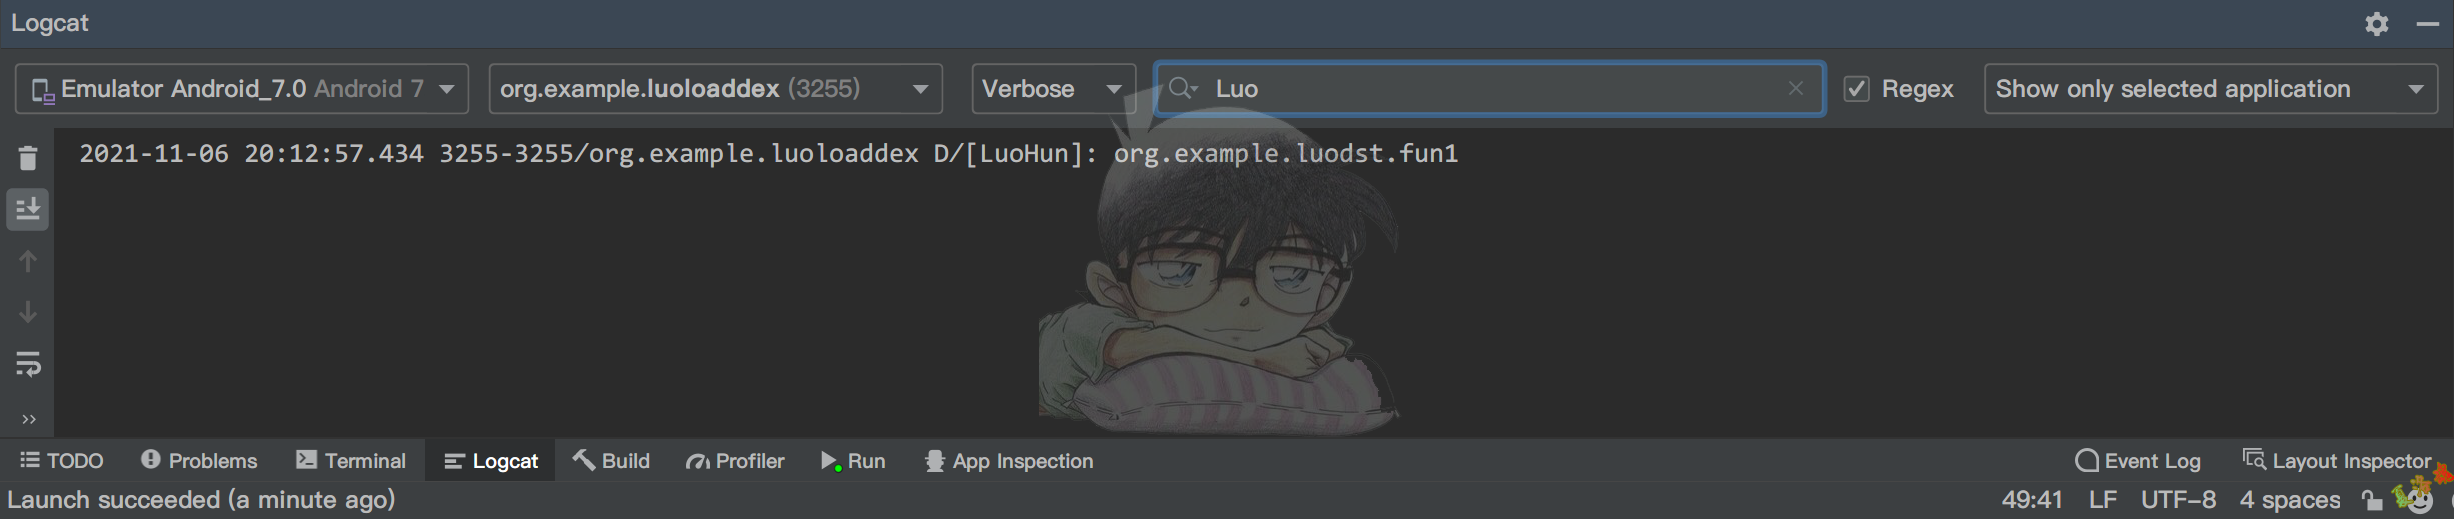Toggle soft-wrap for log lines
The width and height of the screenshot is (2454, 519).
coord(28,364)
